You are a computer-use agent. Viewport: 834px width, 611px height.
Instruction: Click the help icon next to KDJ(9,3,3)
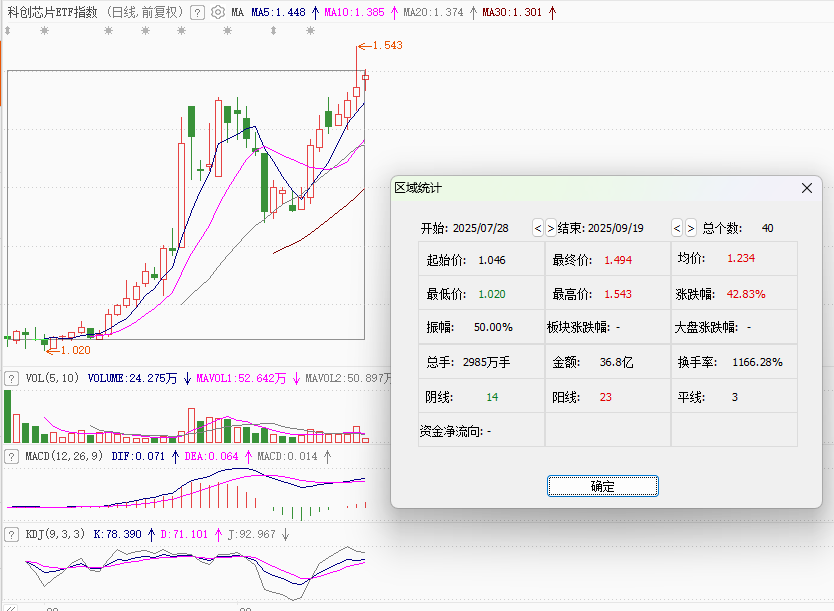pyautogui.click(x=11, y=534)
